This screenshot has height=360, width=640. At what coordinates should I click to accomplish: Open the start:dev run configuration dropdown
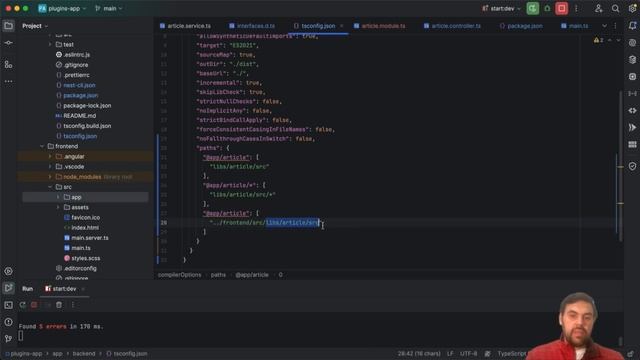pyautogui.click(x=501, y=8)
